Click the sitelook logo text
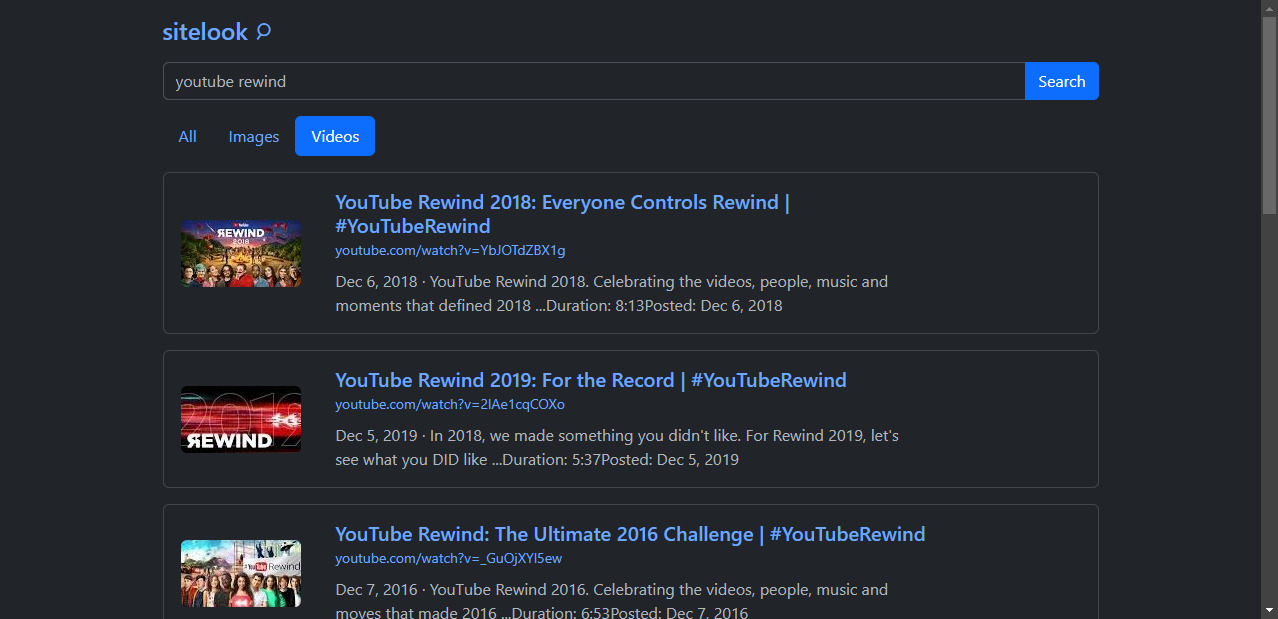The image size is (1278, 619). coord(205,32)
